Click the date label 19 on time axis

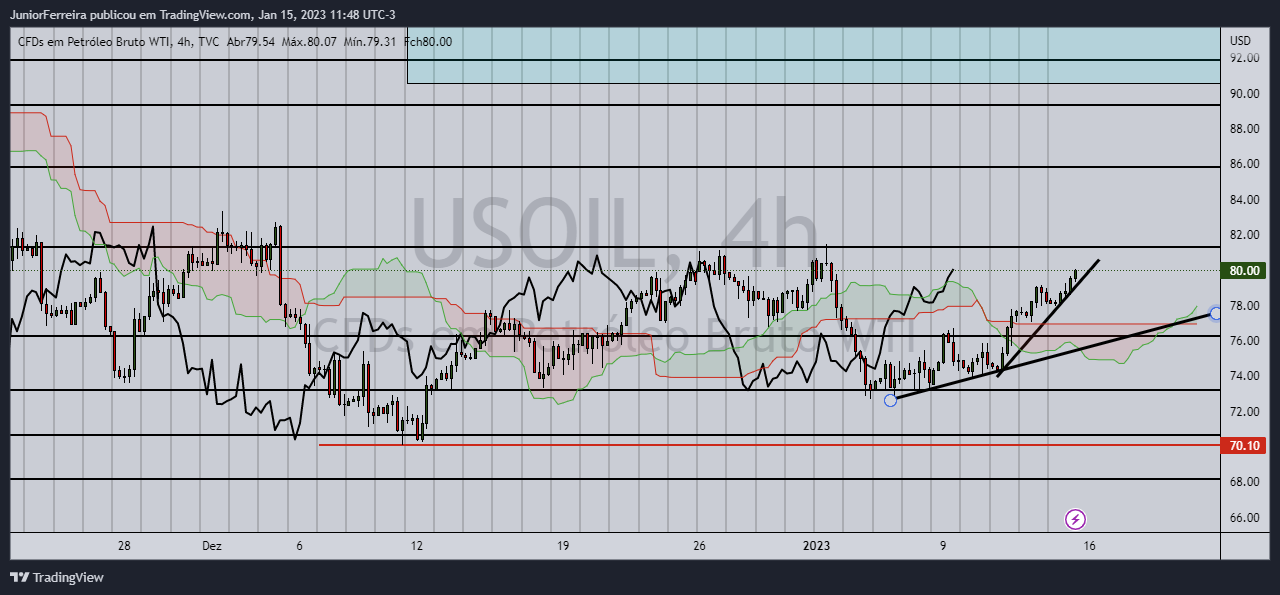pos(563,546)
